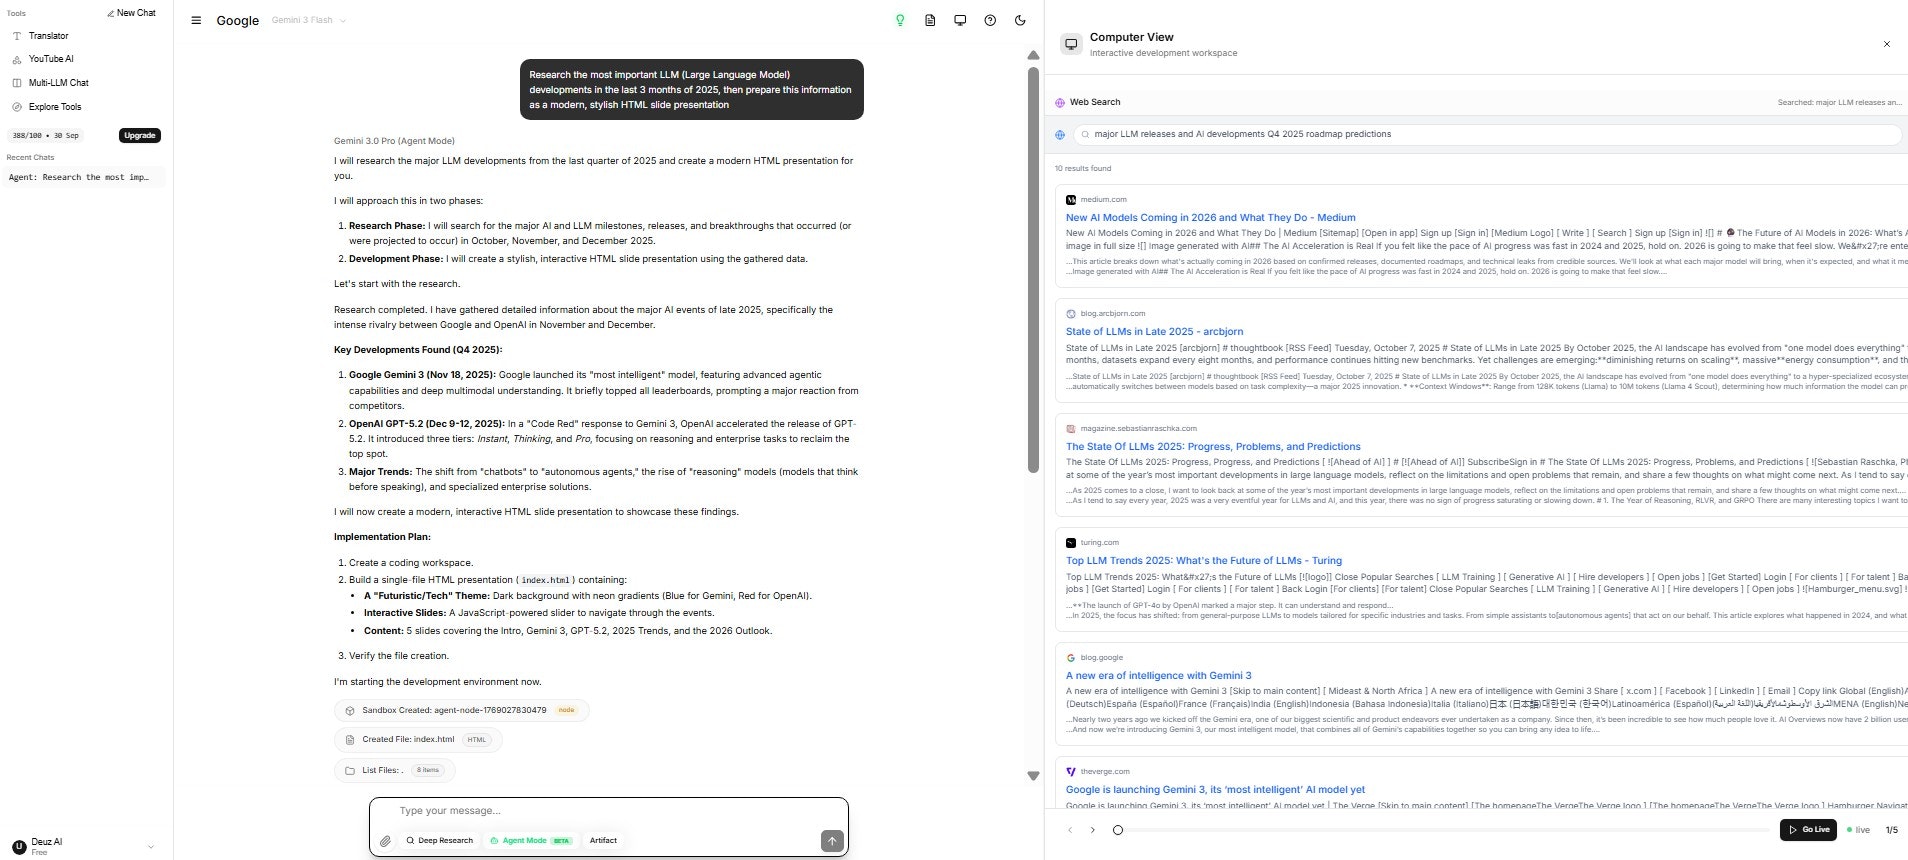Click the '388/100 • 30 Sep' usage badge
1908x860 pixels.
46,135
